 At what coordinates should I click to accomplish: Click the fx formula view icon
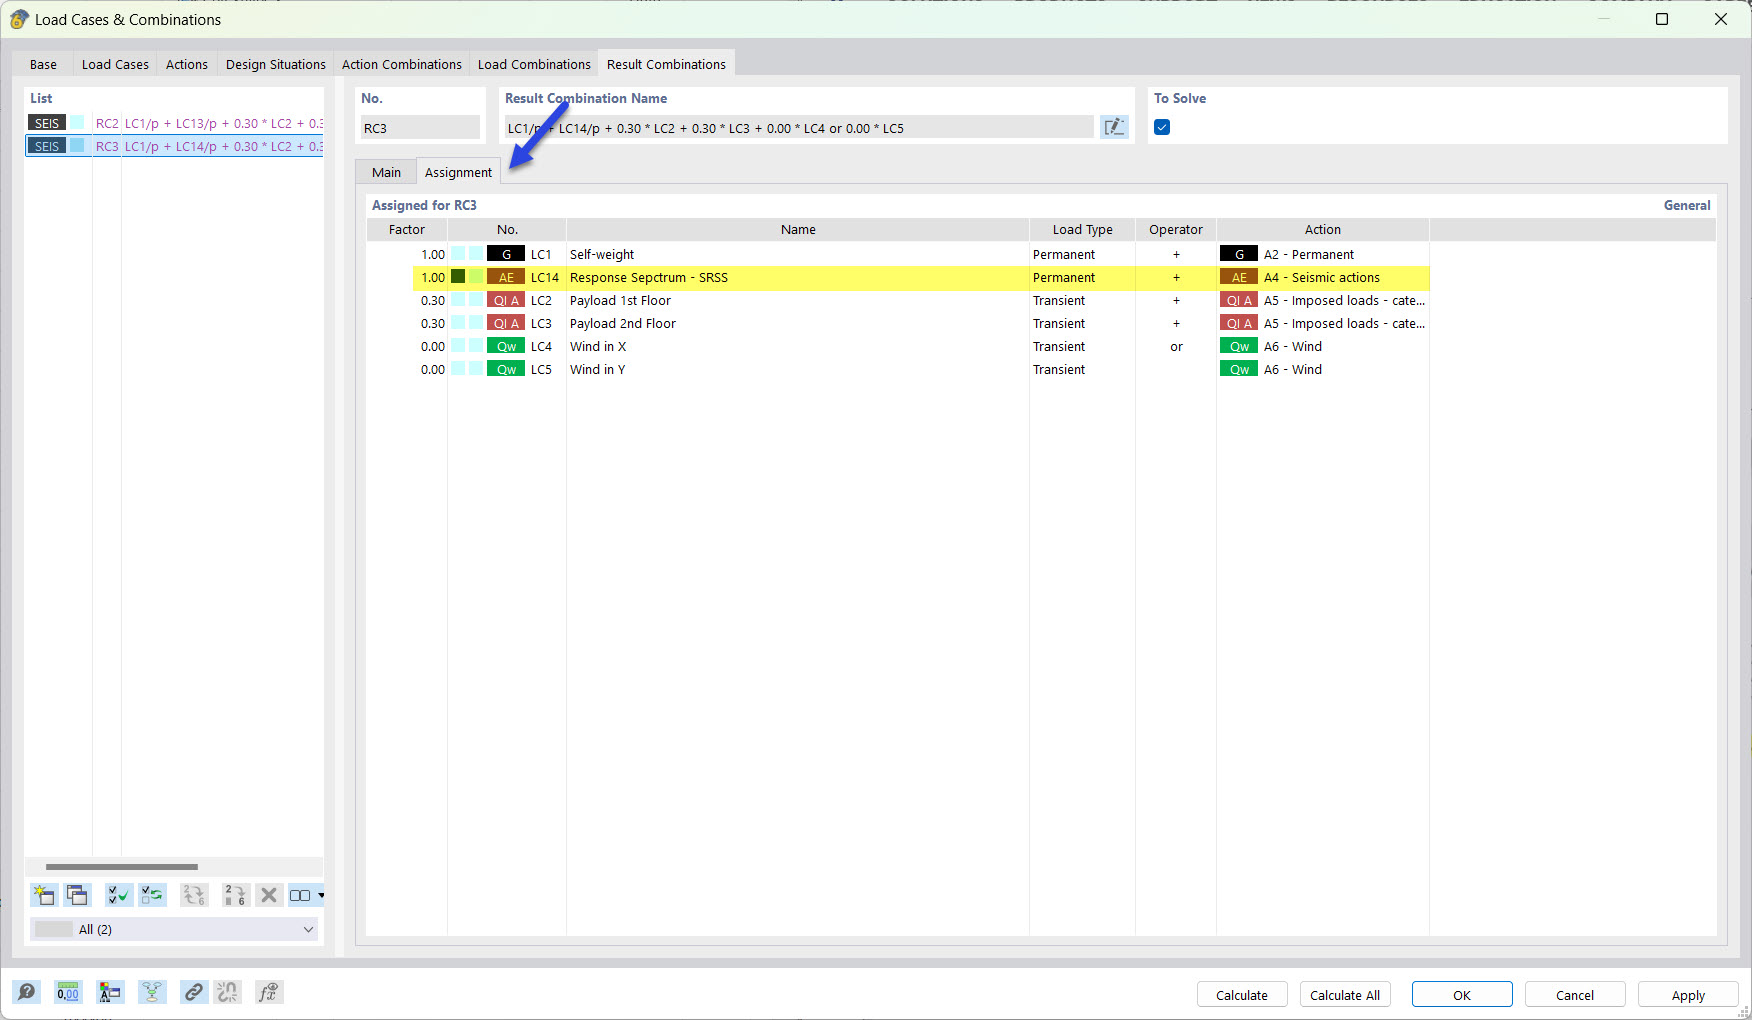[268, 992]
